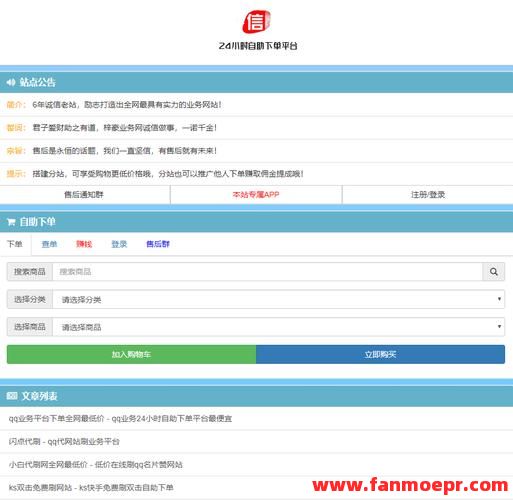Go to 注册/登录

428,195
